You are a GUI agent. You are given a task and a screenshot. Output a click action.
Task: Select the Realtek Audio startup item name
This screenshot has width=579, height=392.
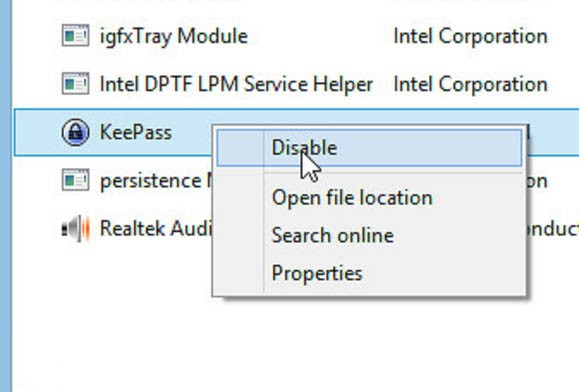tap(156, 228)
